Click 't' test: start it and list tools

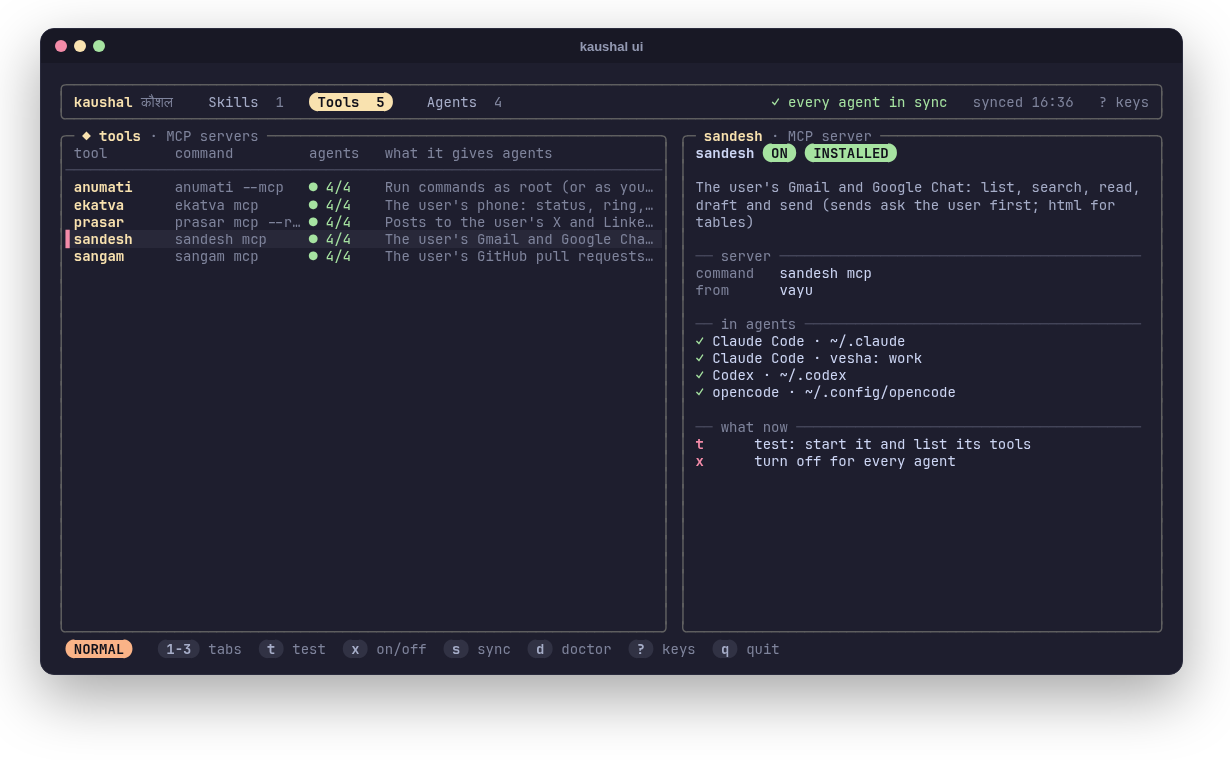coord(863,444)
